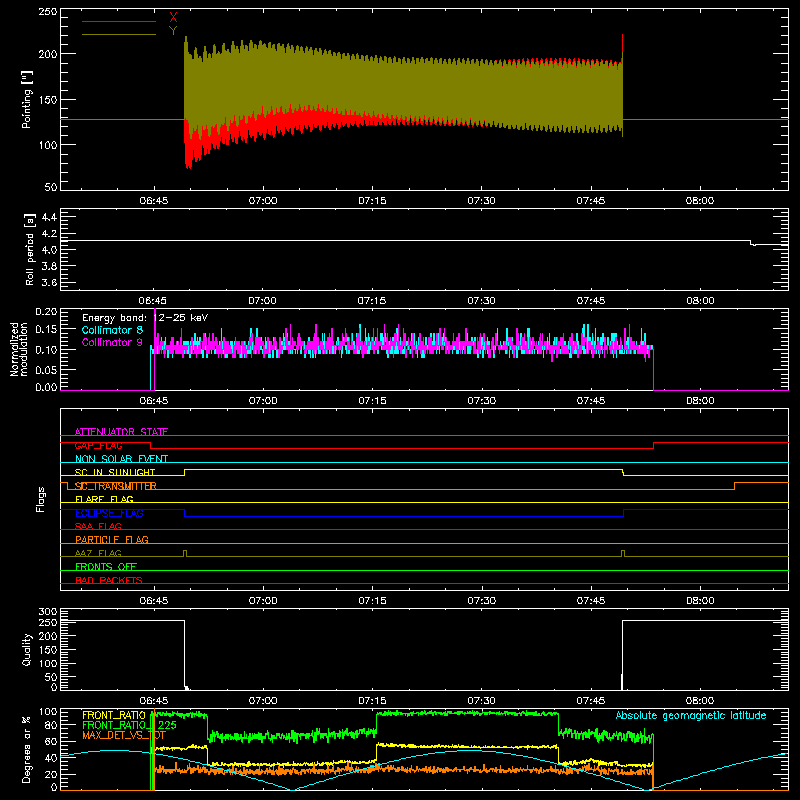Click the 'Degrees or %' axis title

pyautogui.click(x=27, y=749)
